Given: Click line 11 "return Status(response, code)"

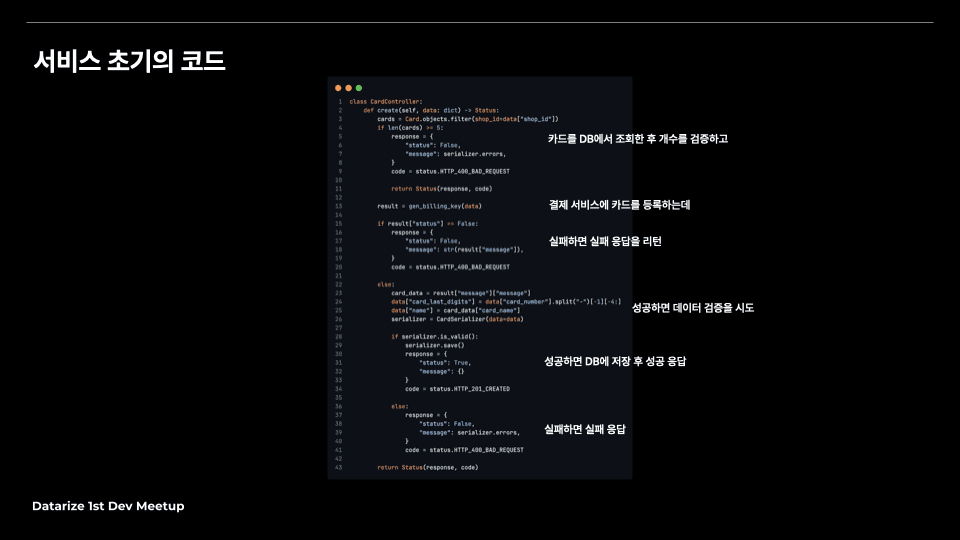Looking at the screenshot, I should point(441,189).
